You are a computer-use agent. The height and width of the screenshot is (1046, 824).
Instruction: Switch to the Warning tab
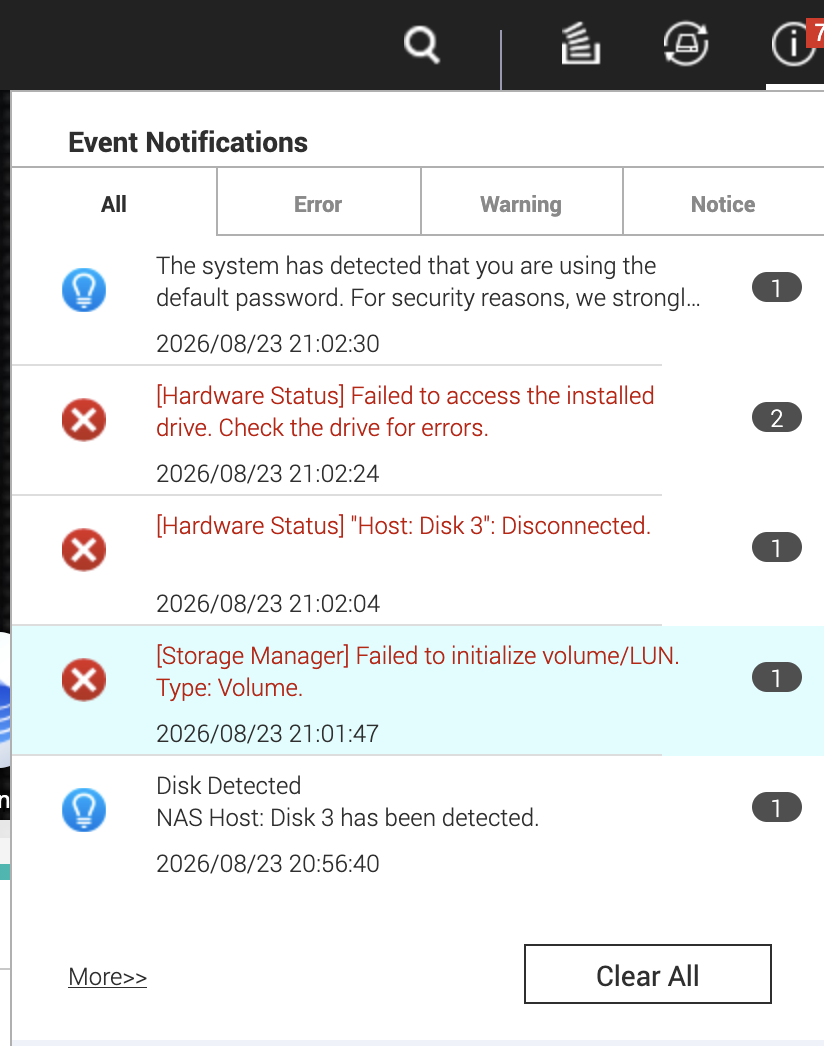point(521,203)
